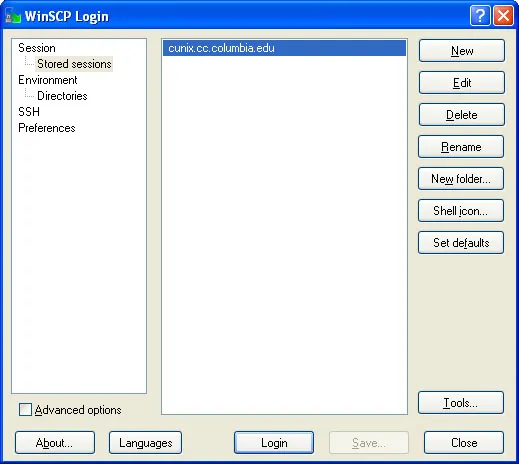Click the Help question mark button
This screenshot has width=519, height=464.
(480, 15)
